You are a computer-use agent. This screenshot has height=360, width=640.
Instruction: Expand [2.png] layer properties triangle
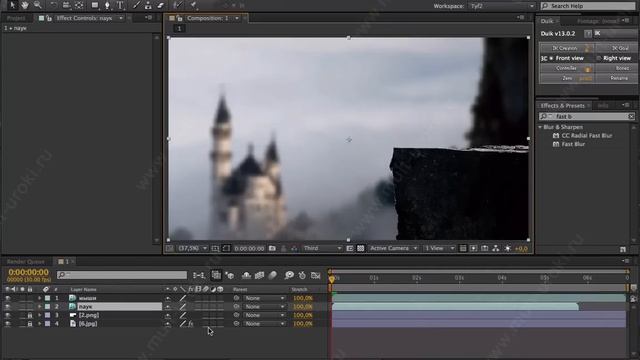tap(39, 315)
